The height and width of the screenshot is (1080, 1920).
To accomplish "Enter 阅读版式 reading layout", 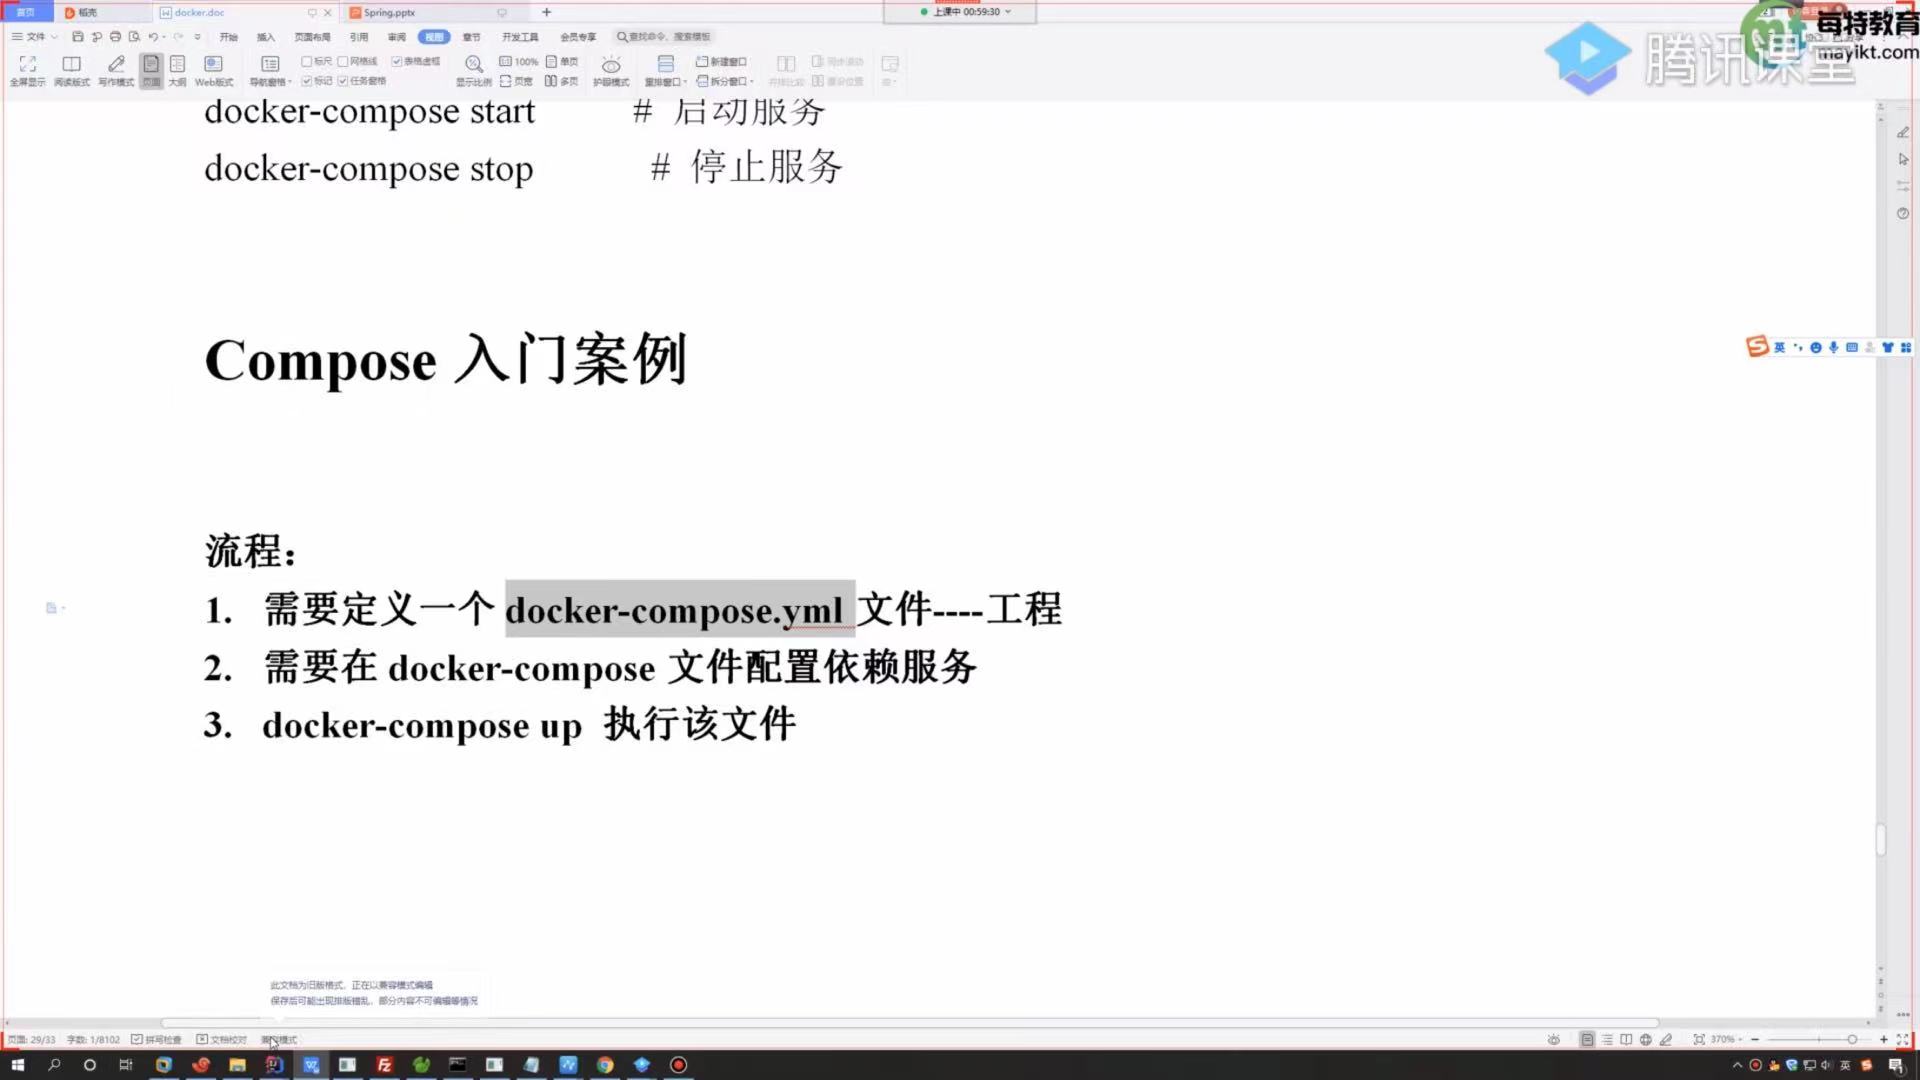I will [71, 70].
